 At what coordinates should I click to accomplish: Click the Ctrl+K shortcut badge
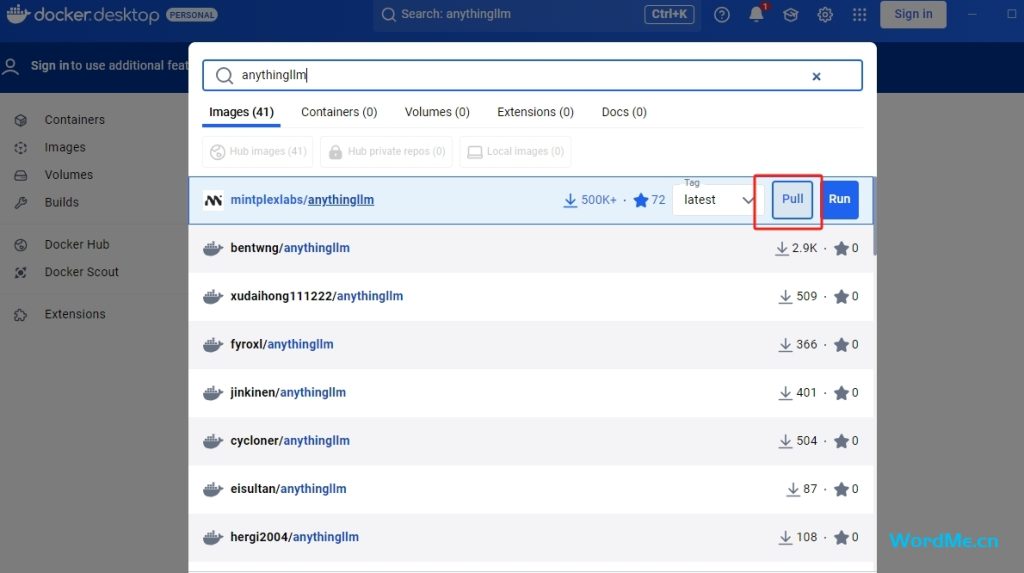click(669, 14)
